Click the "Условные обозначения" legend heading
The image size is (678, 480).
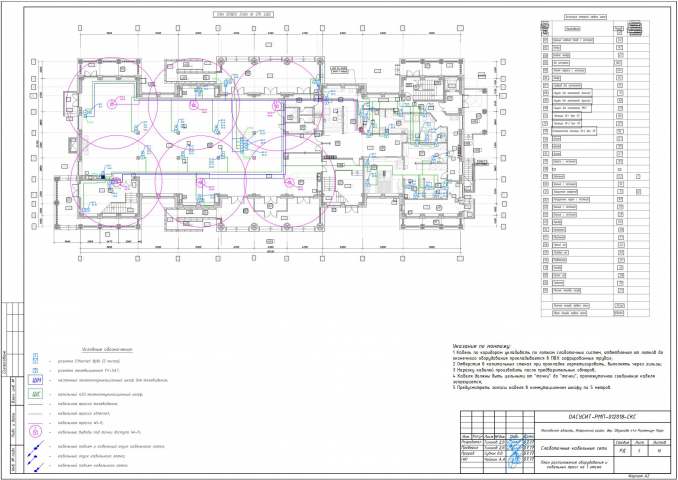pyautogui.click(x=107, y=349)
